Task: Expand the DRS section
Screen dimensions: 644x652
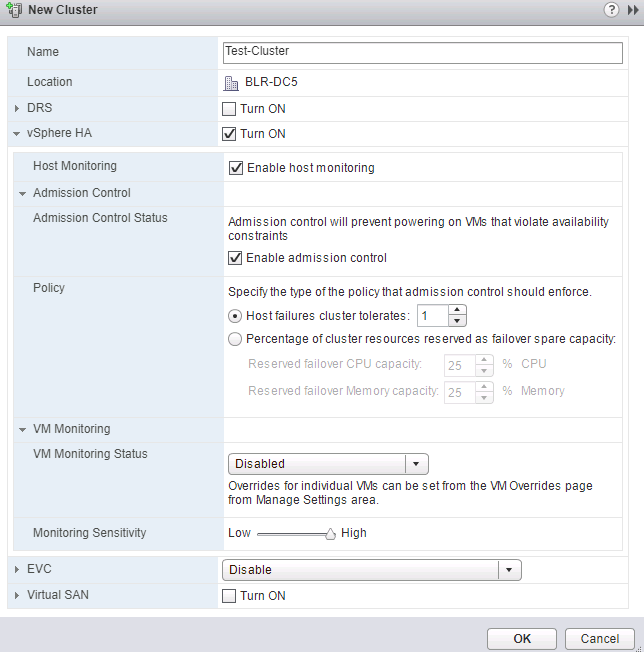Action: tap(17, 109)
